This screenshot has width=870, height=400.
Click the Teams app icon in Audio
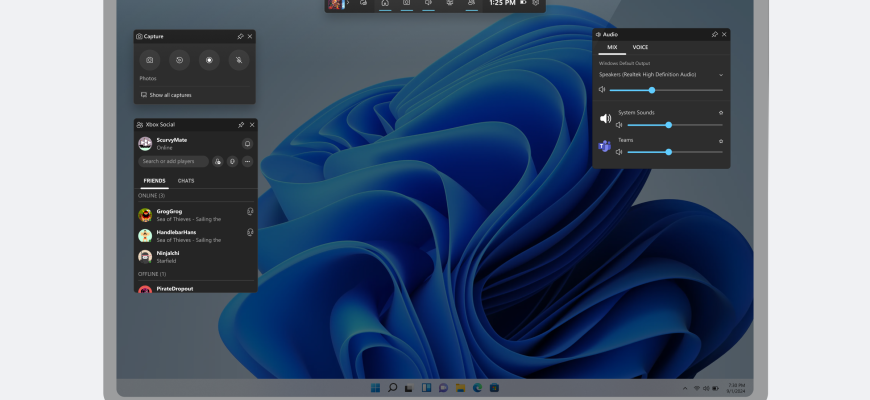(604, 146)
